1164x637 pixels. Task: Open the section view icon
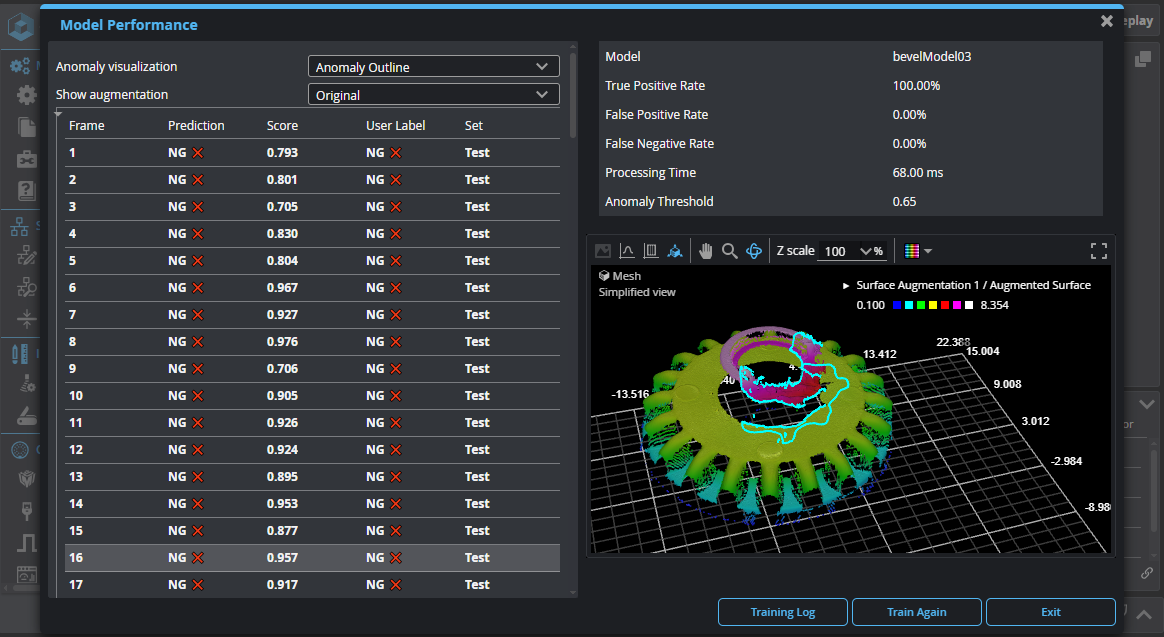point(651,251)
